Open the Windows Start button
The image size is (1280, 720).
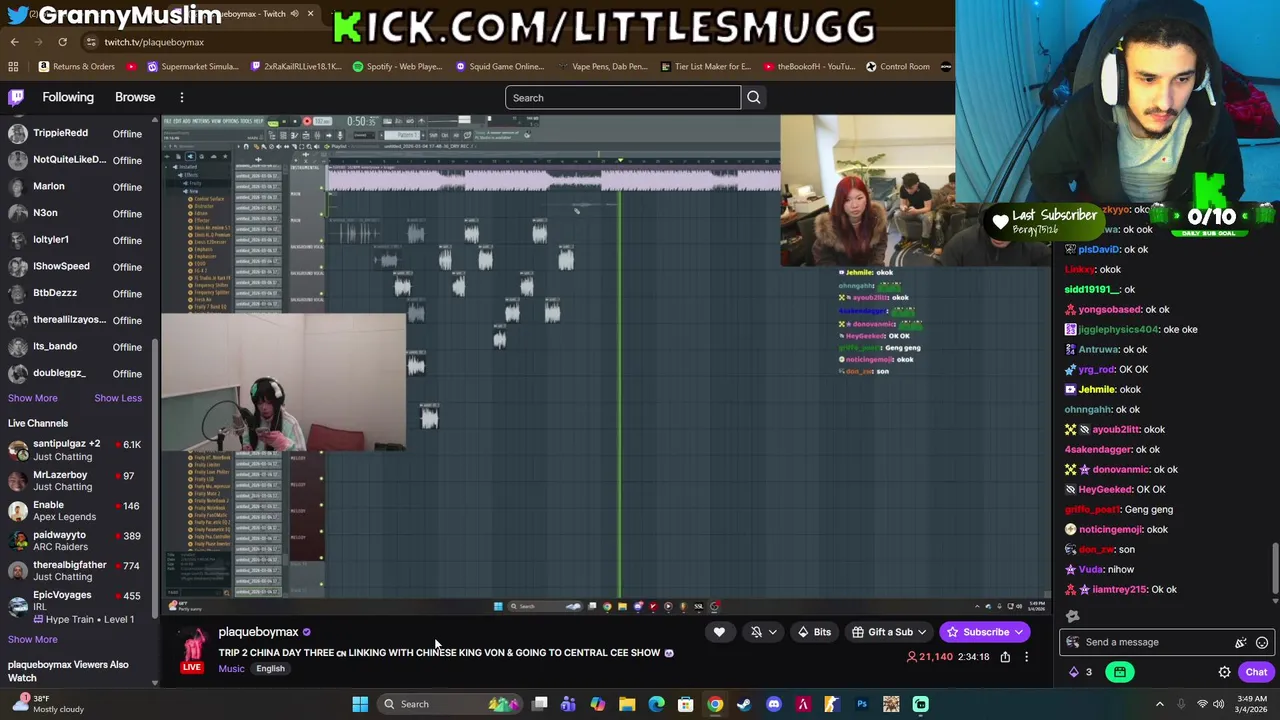pos(360,704)
